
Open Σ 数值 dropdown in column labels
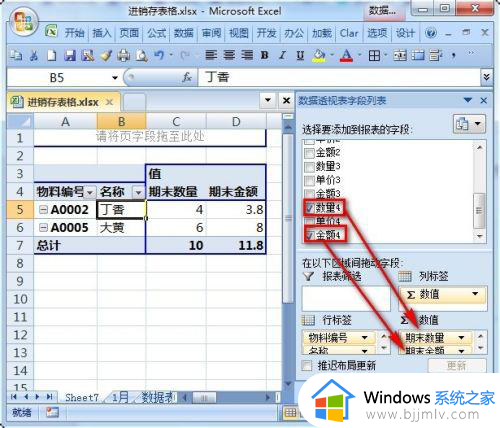pos(475,294)
